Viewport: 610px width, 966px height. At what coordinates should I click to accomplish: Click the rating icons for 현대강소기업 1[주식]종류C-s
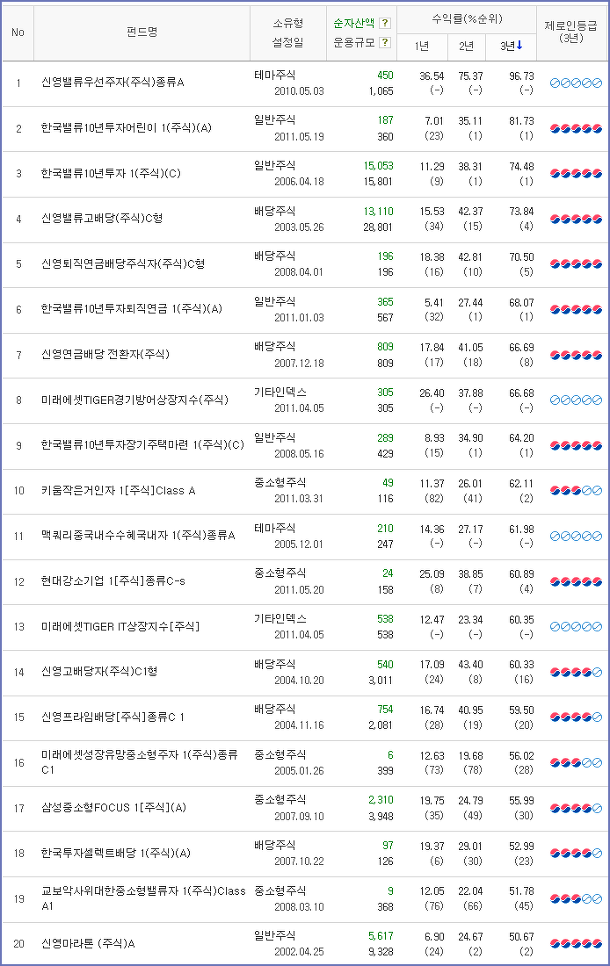click(575, 582)
